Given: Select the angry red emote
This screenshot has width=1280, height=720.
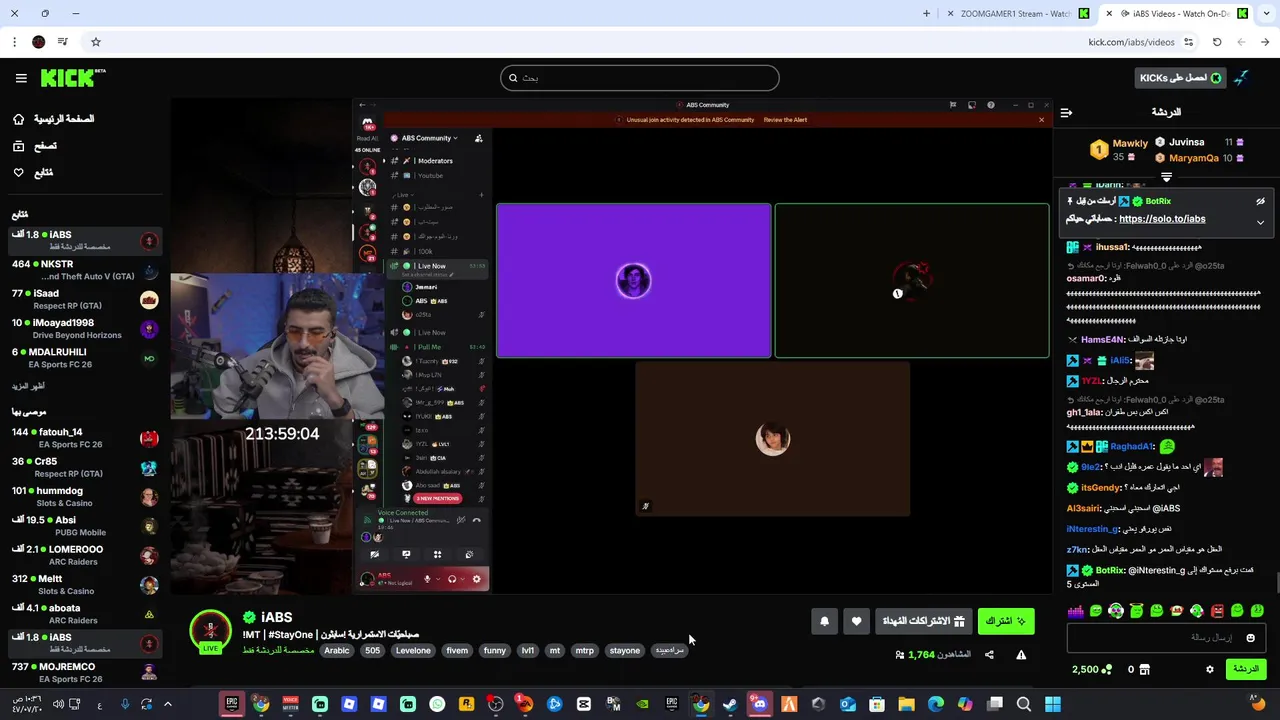Looking at the screenshot, I should (x=1217, y=610).
